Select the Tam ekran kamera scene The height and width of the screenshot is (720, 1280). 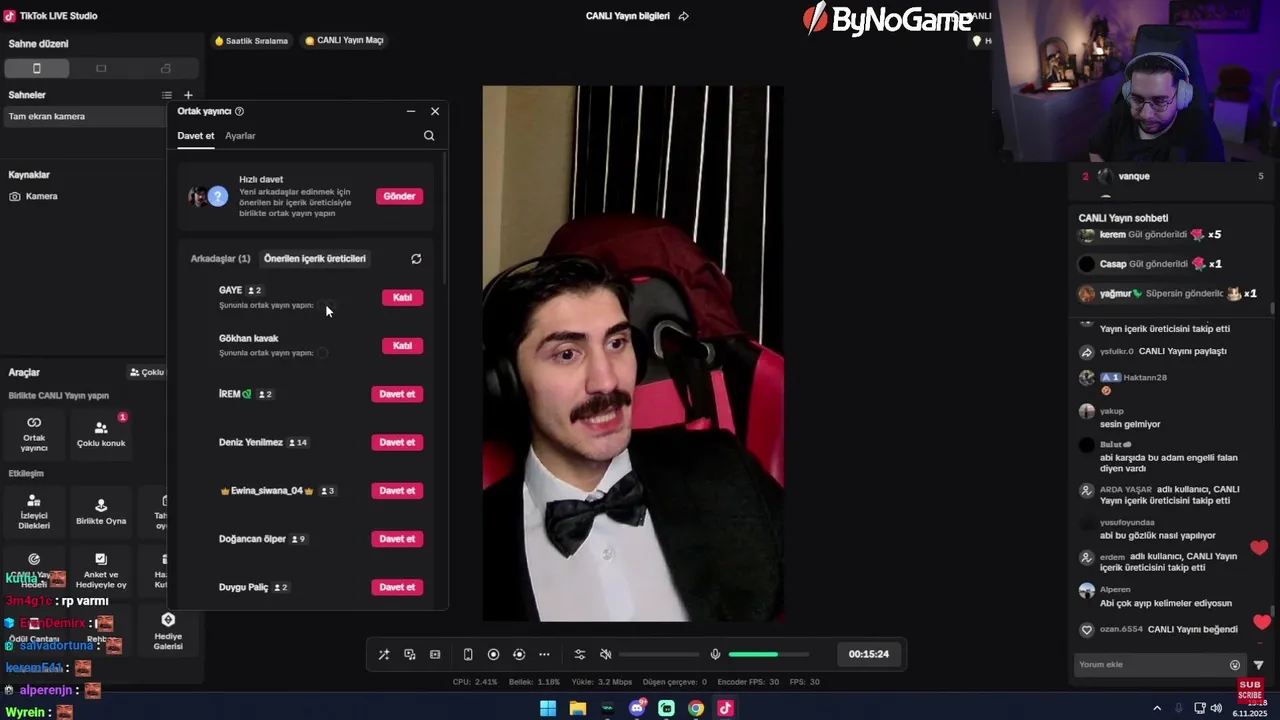85,116
